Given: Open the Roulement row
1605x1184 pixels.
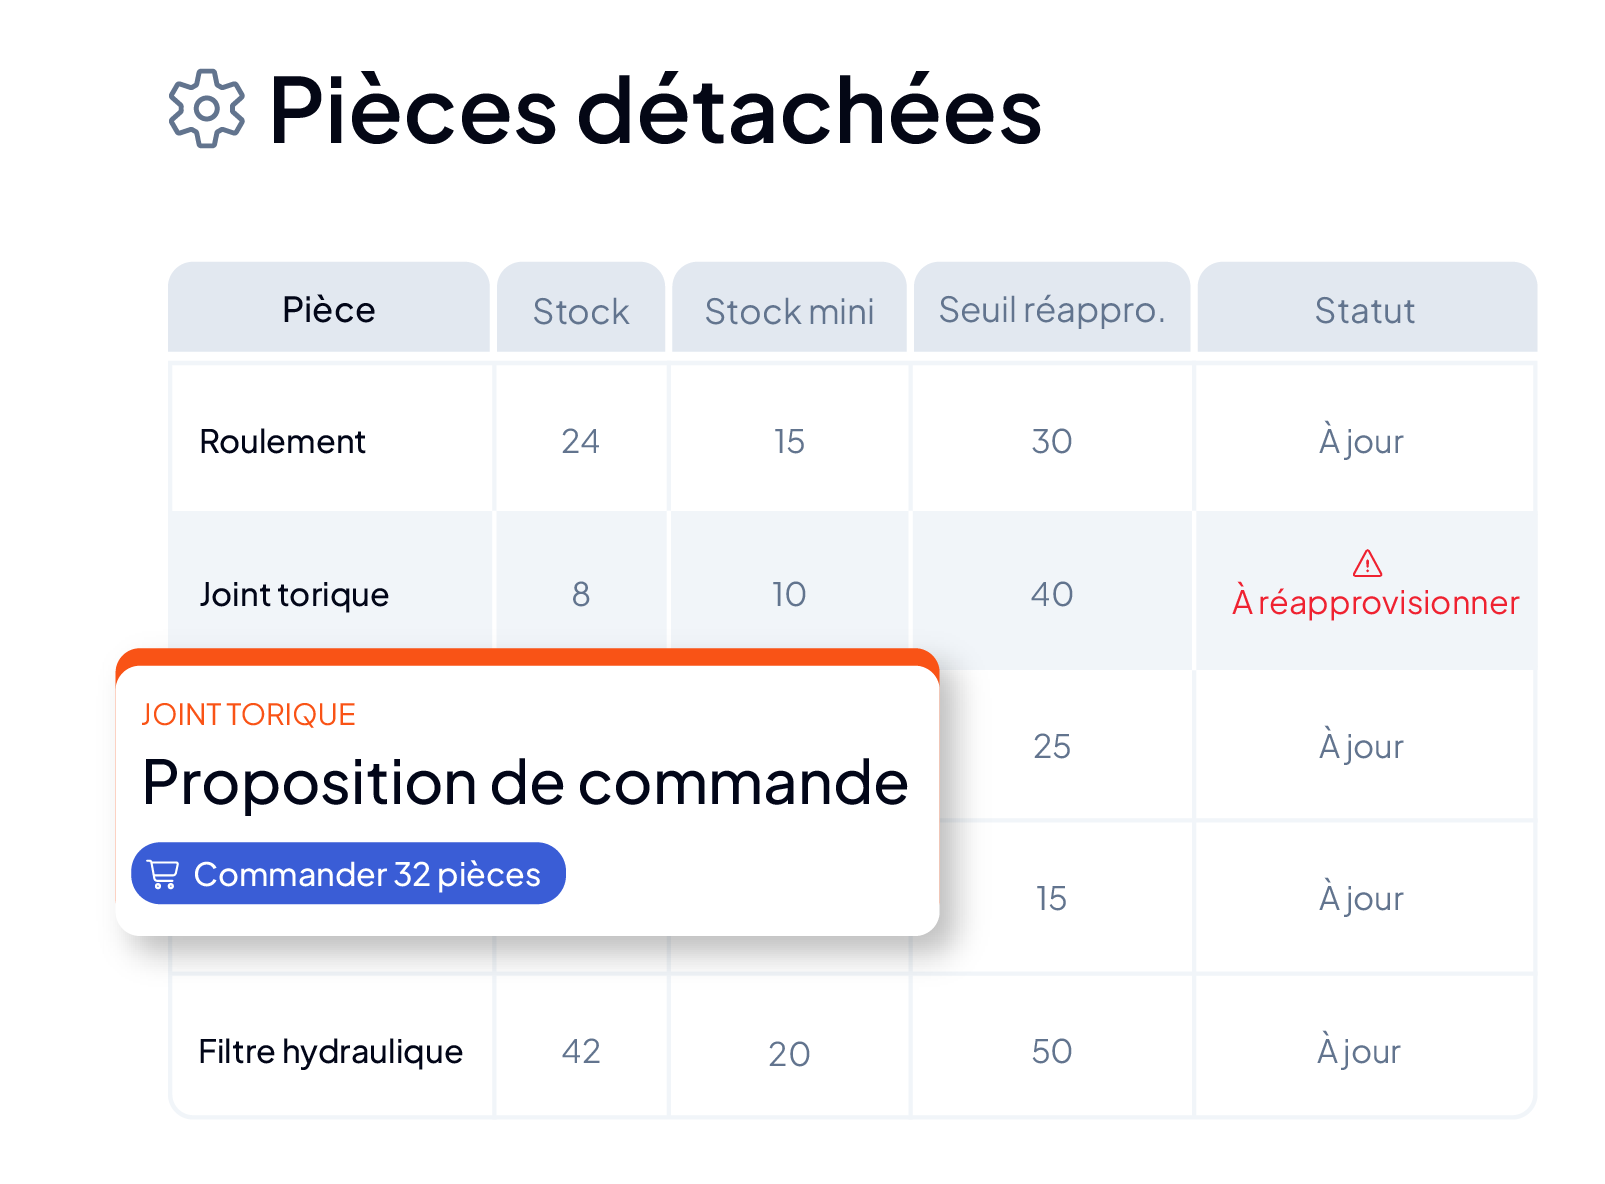Looking at the screenshot, I should tap(852, 439).
